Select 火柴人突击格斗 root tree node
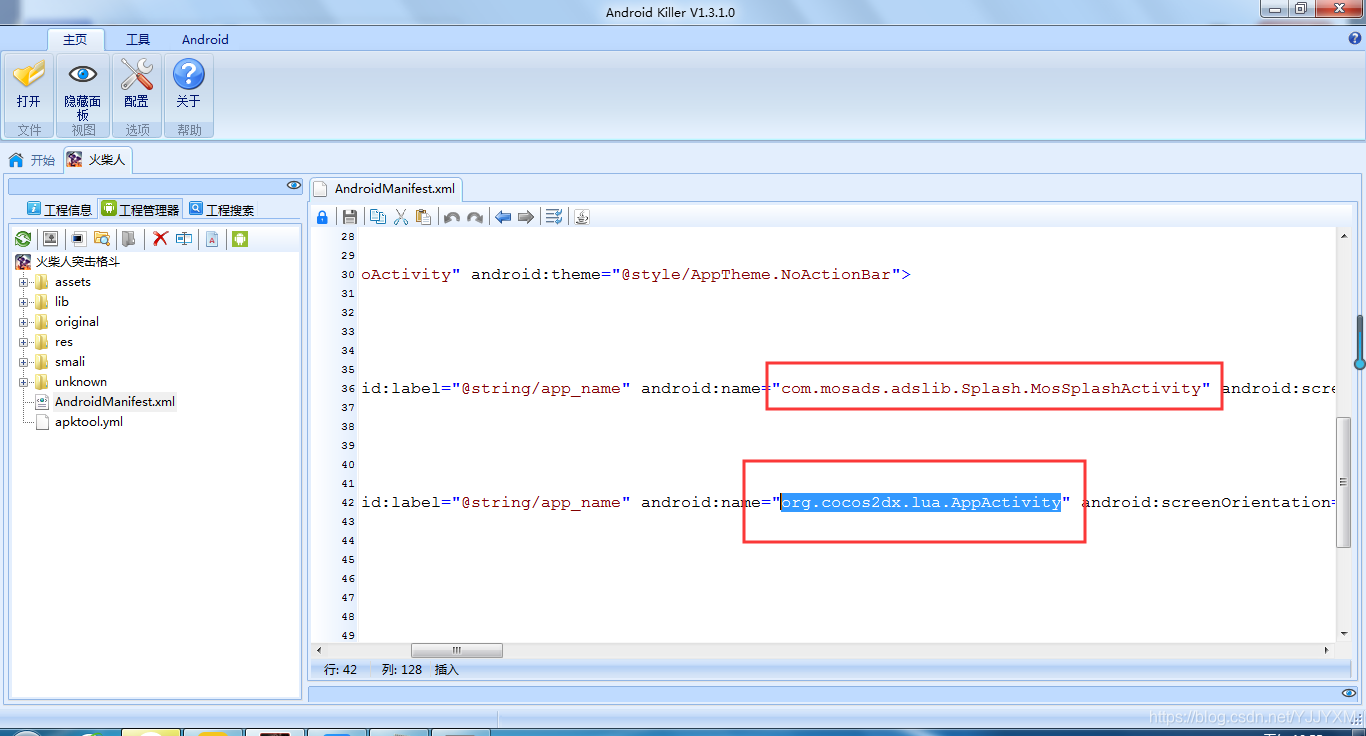This screenshot has width=1366, height=736. pyautogui.click(x=77, y=262)
